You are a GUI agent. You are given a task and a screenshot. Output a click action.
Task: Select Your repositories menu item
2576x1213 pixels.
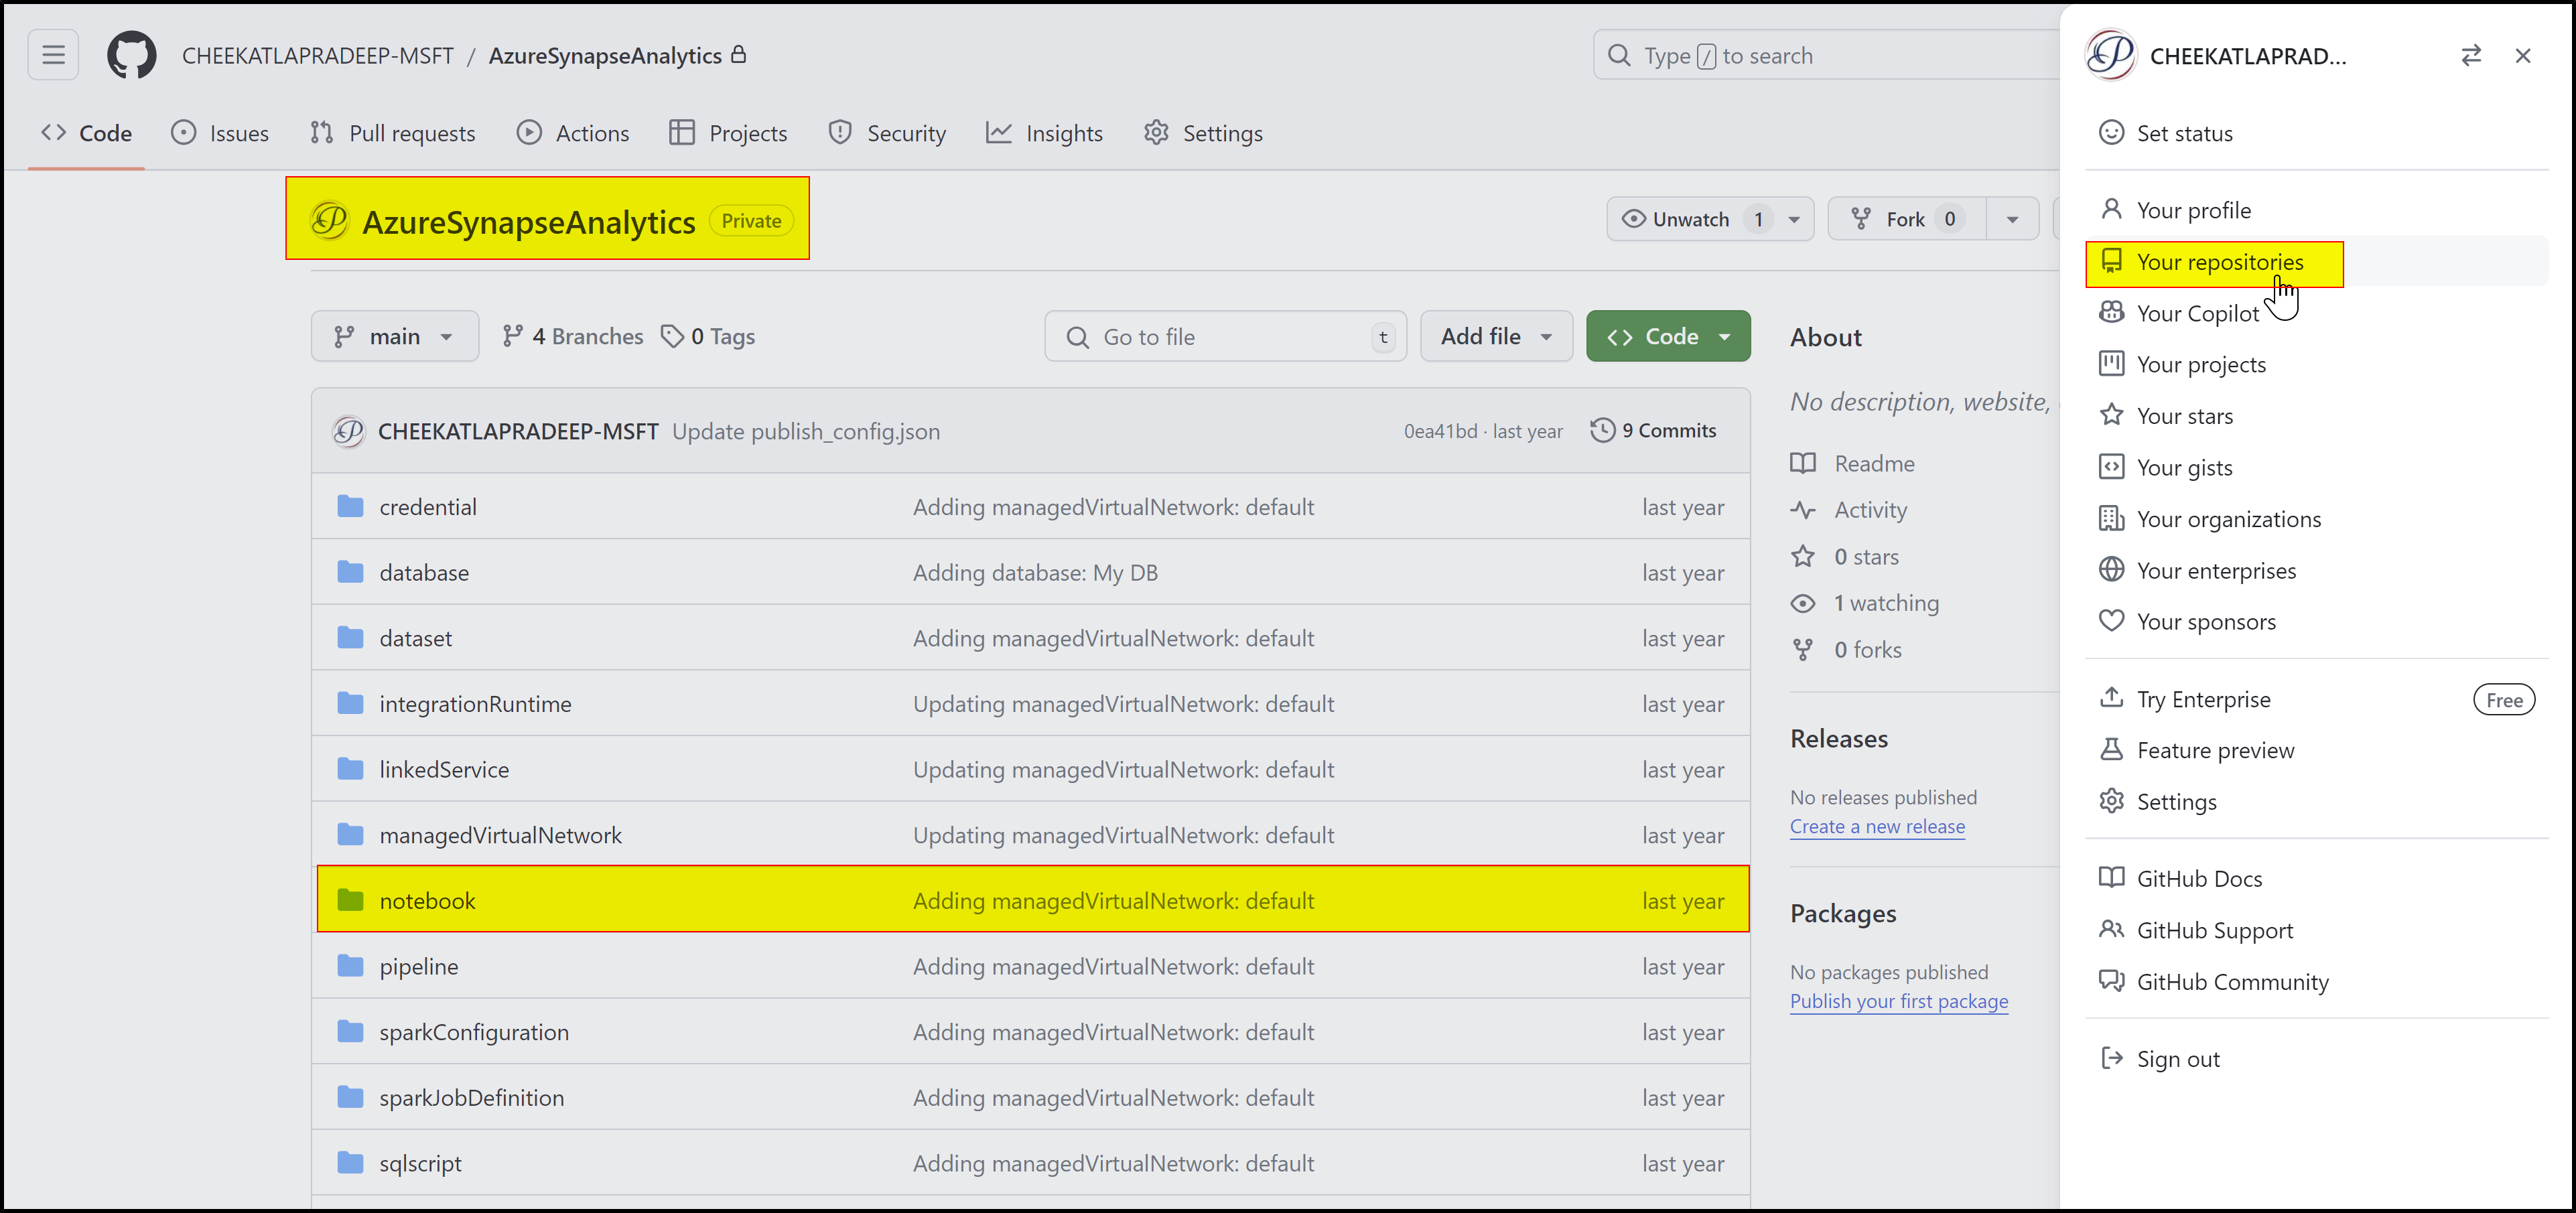point(2219,262)
